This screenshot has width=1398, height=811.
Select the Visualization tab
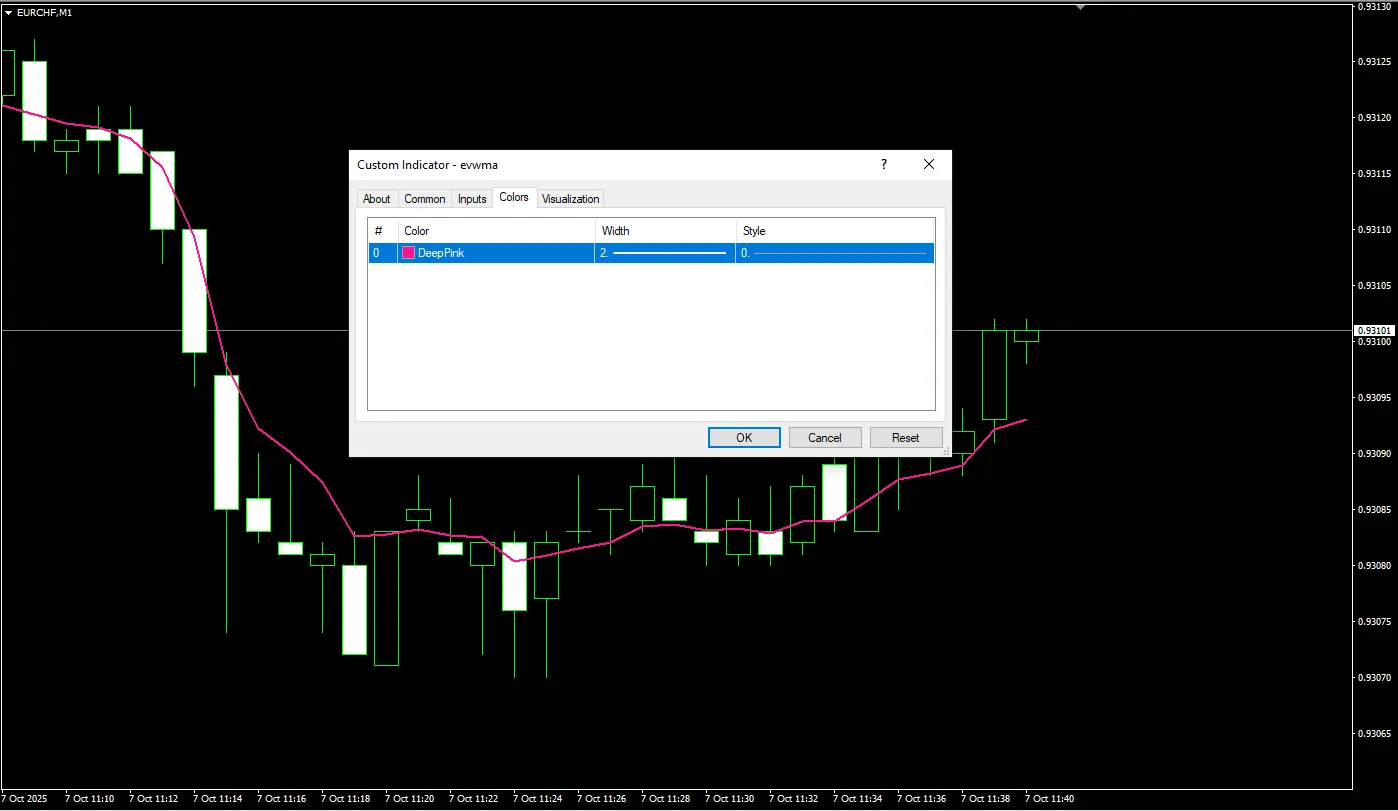coord(570,199)
